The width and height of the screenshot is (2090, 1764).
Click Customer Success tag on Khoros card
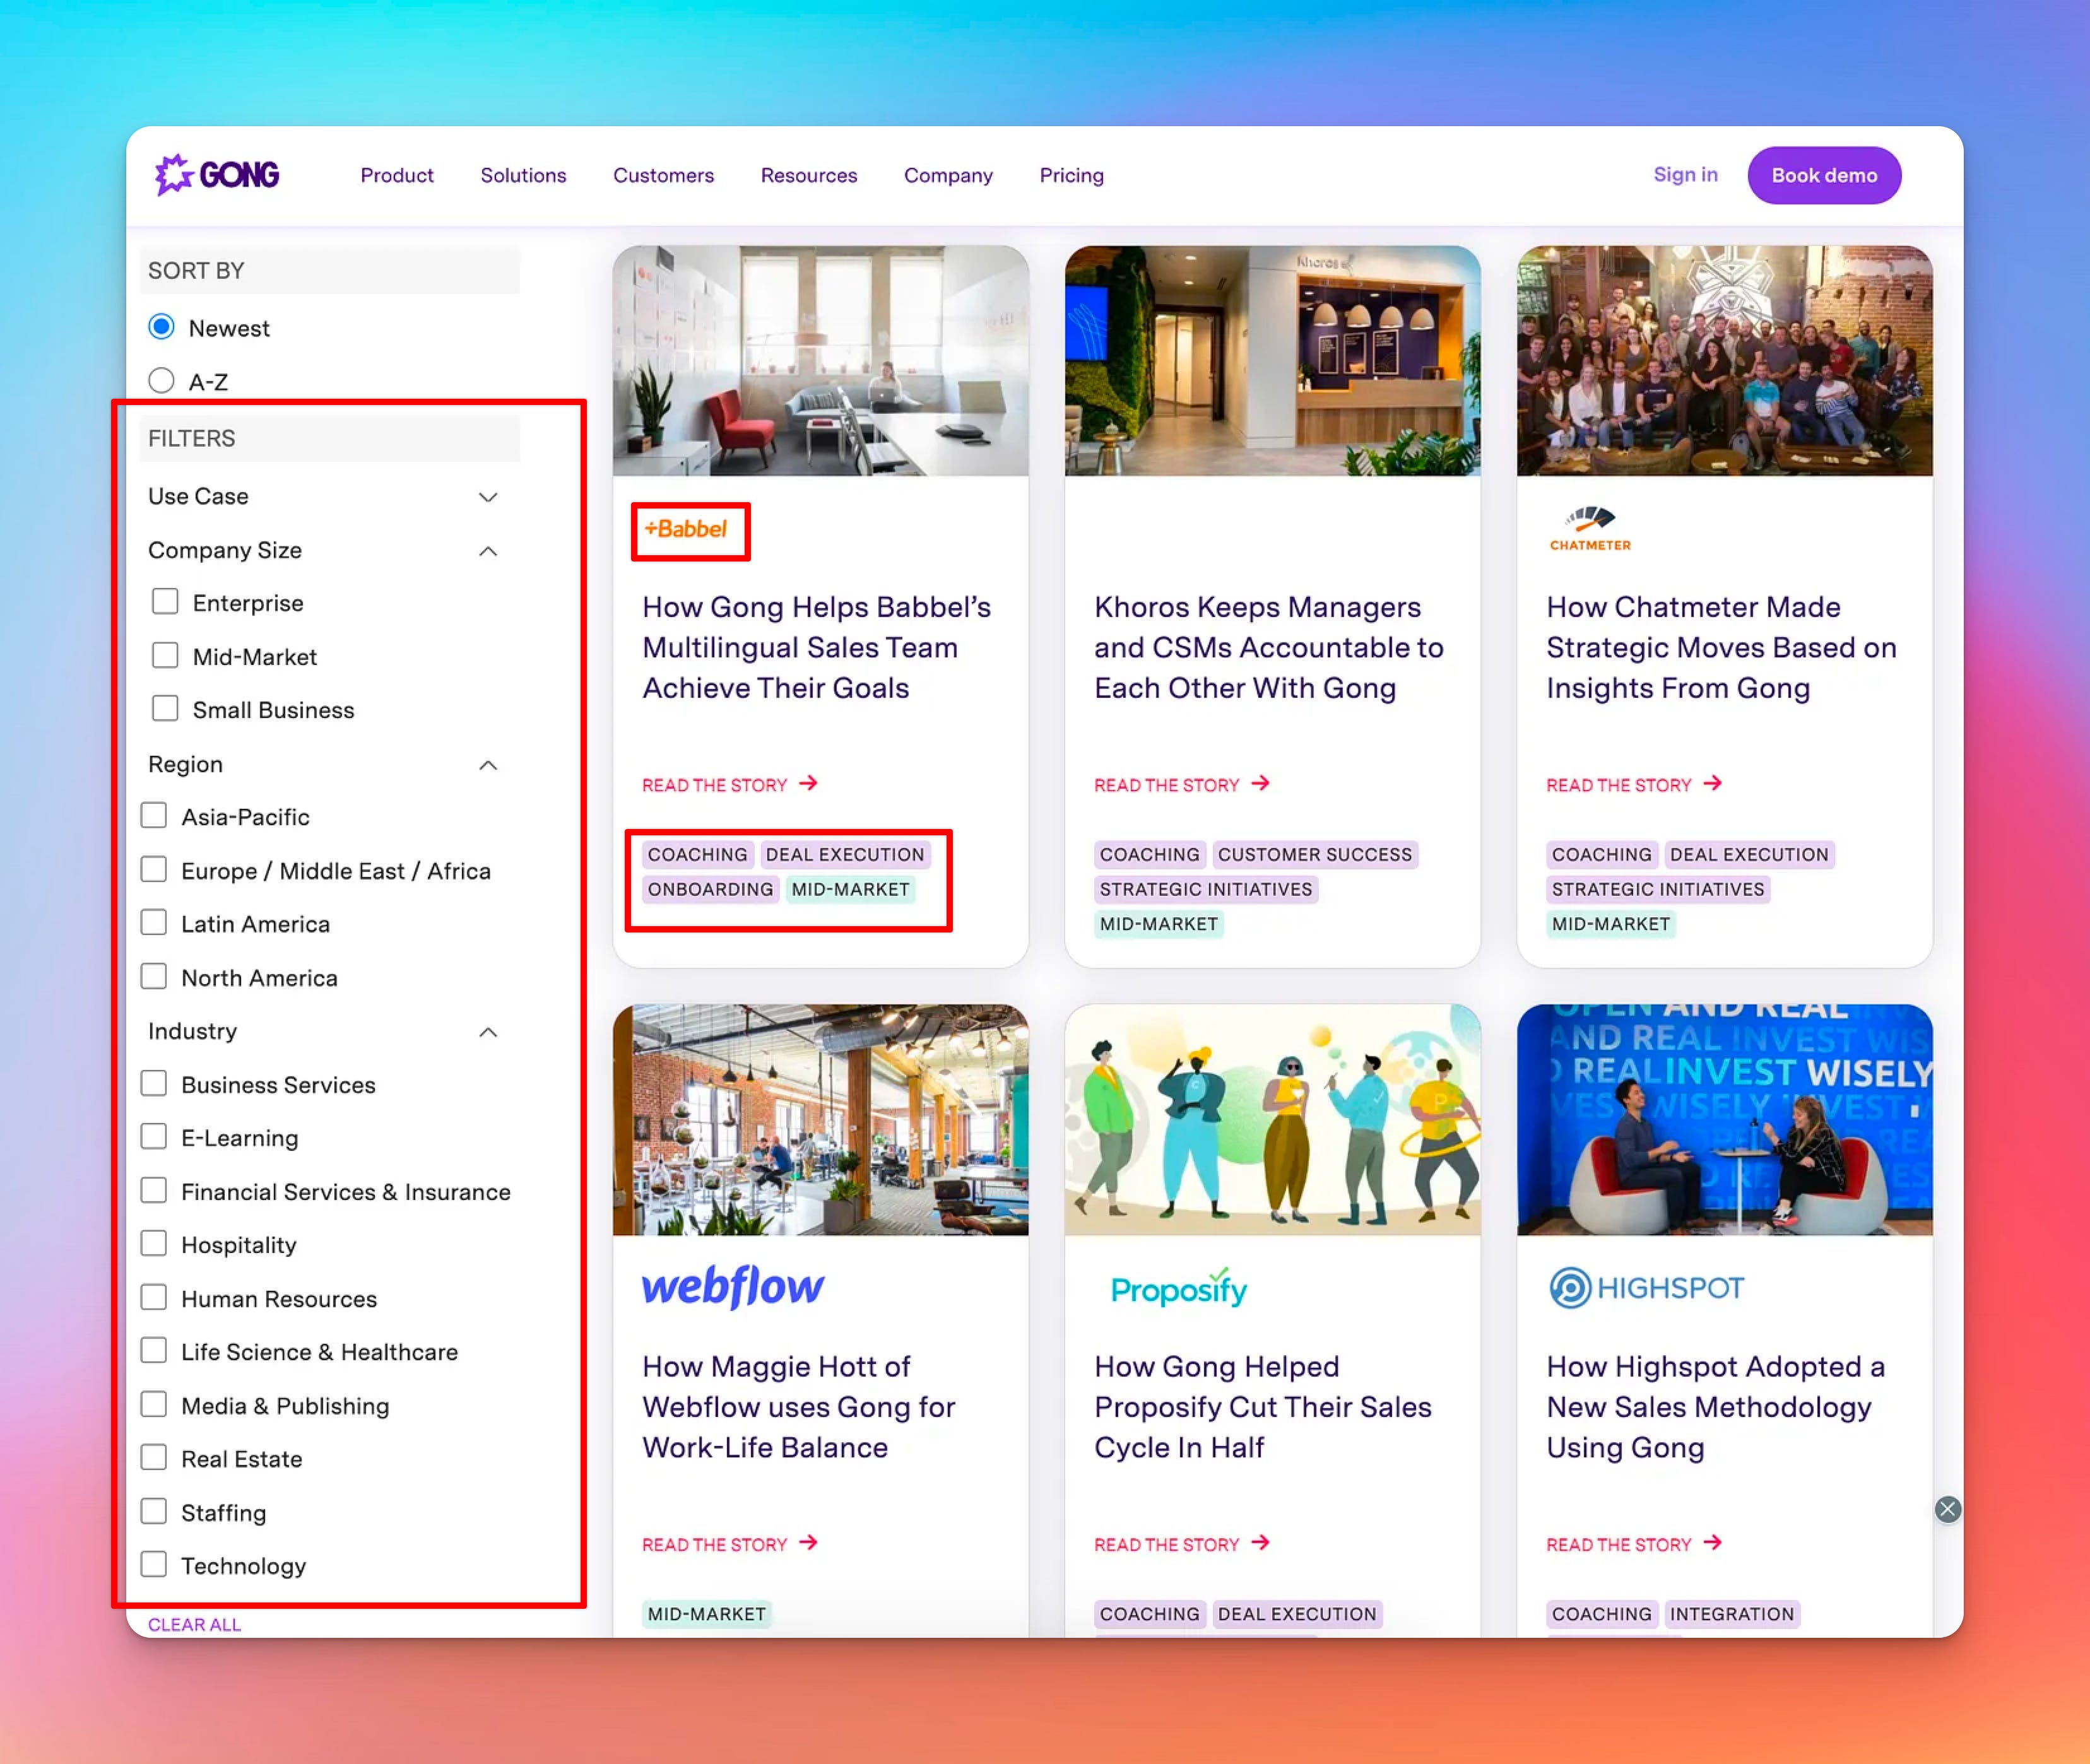[x=1315, y=854]
